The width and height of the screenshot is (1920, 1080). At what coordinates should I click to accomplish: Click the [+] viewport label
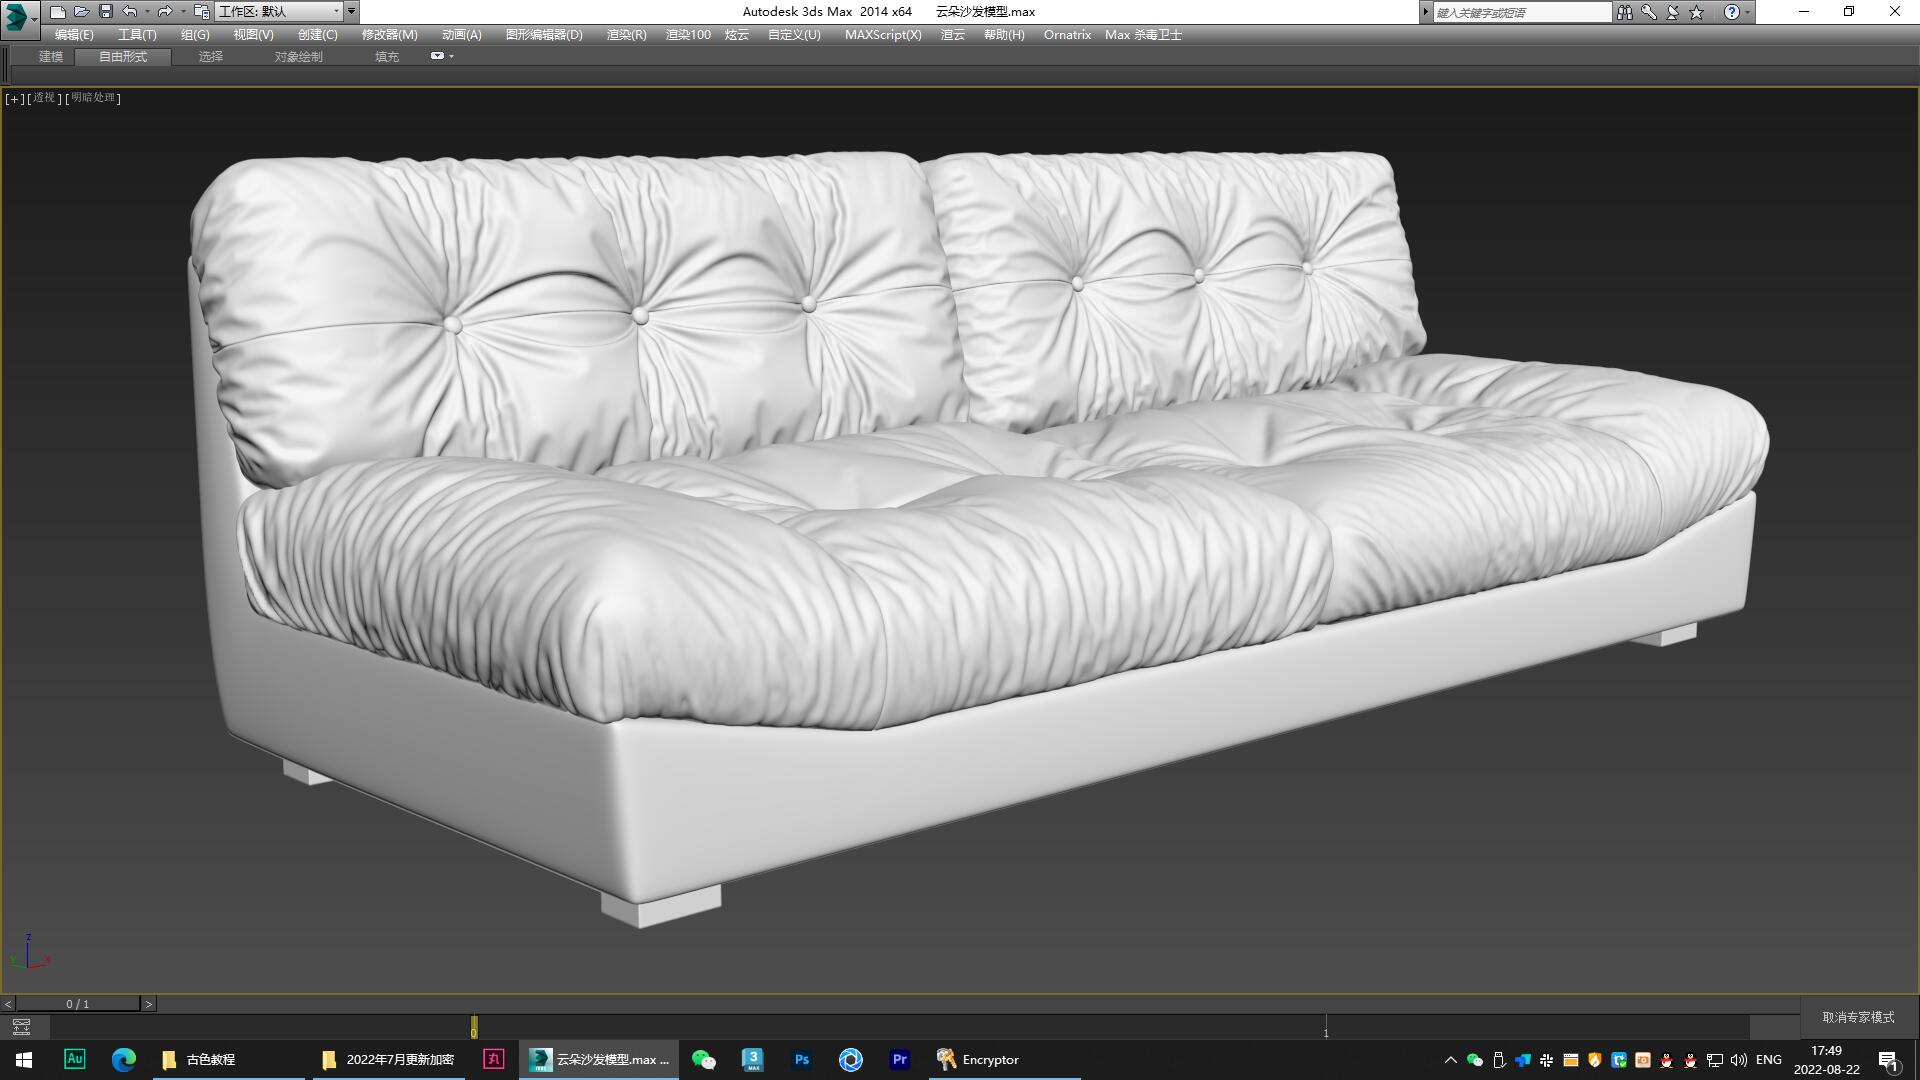(13, 98)
